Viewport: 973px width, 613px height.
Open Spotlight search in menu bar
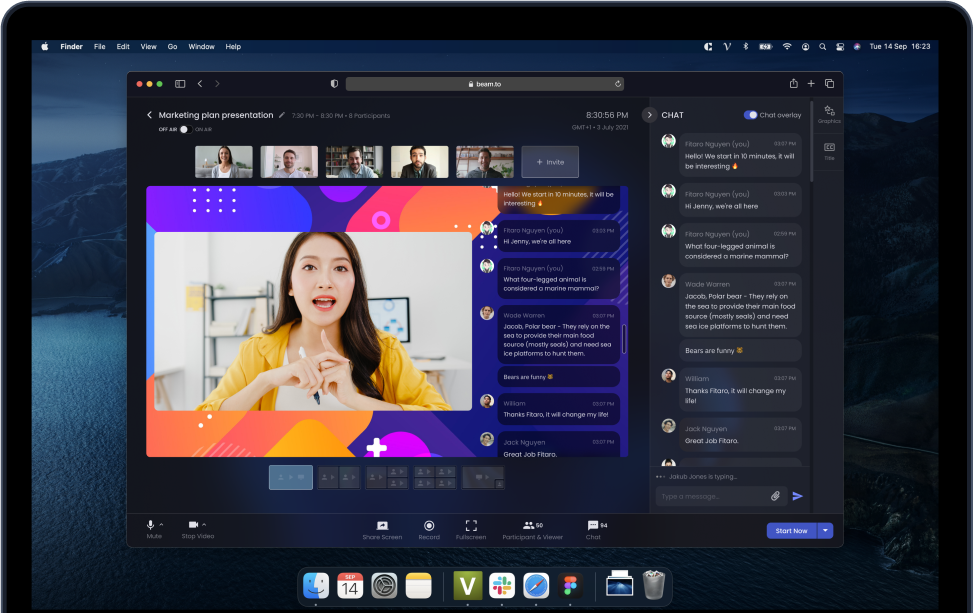click(823, 47)
